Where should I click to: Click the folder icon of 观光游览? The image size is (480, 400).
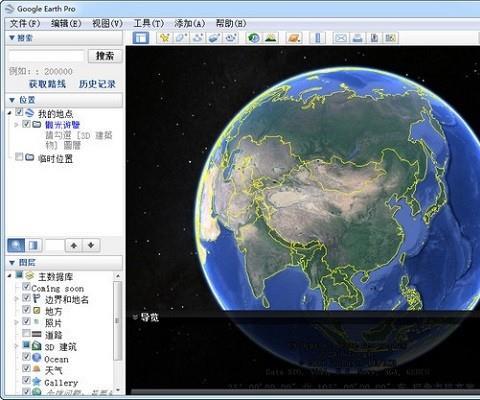[37, 125]
